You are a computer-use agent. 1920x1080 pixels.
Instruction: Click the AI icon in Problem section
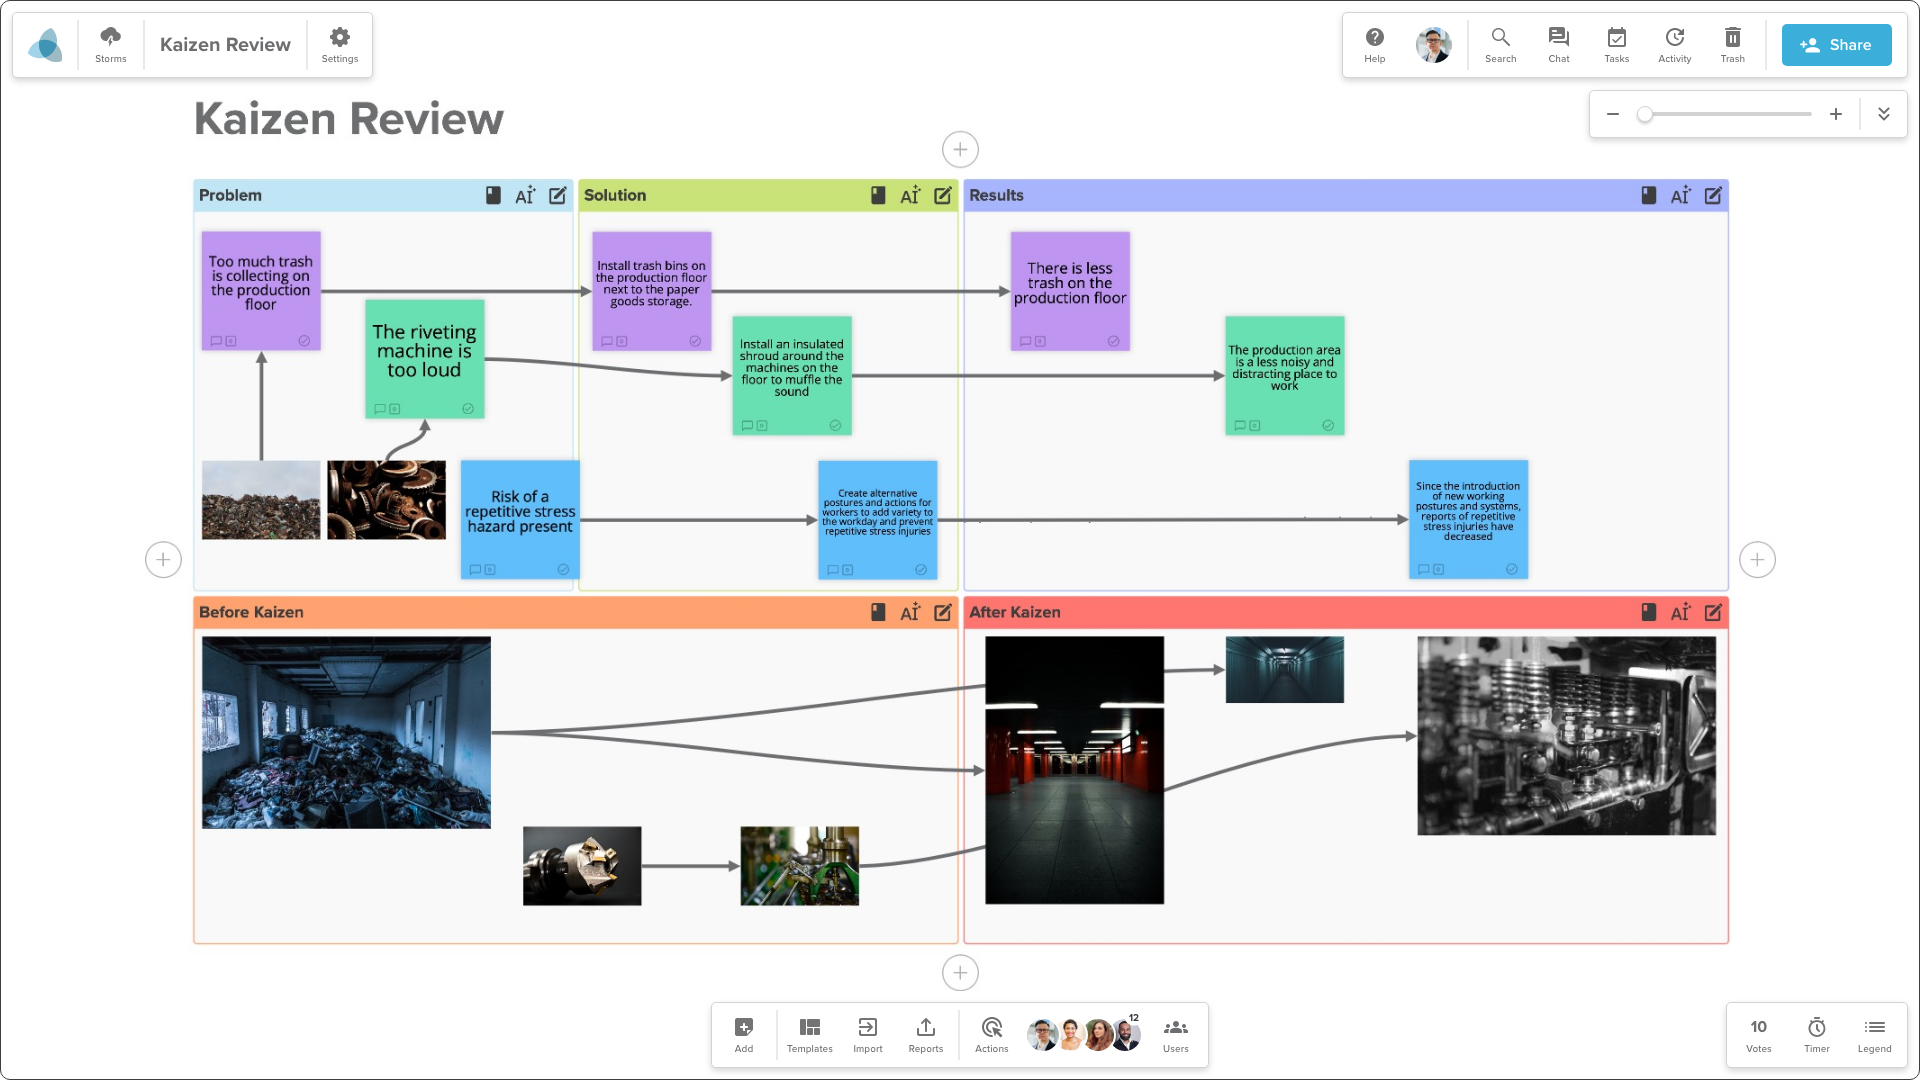coord(525,196)
